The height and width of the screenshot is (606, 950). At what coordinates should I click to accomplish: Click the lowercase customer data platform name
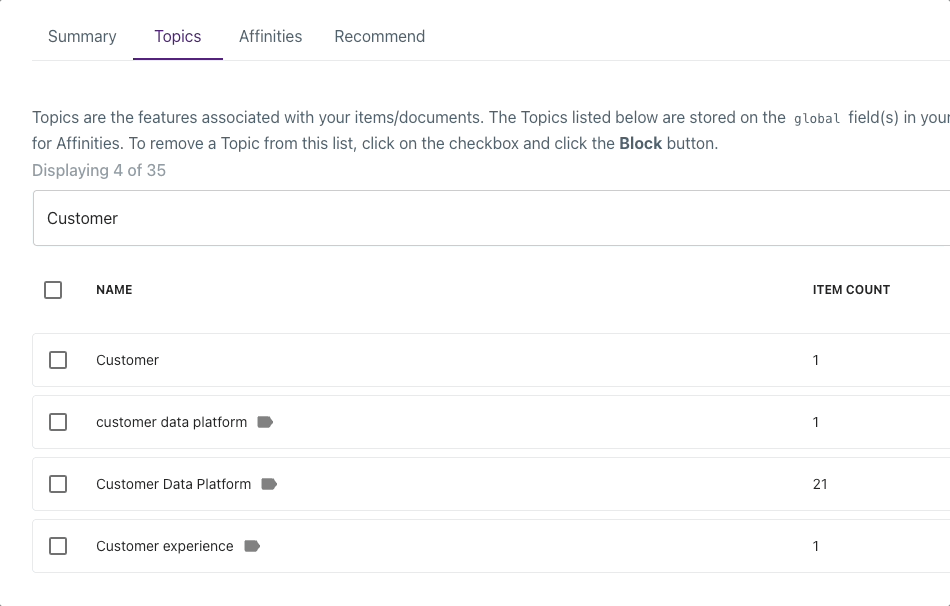pos(171,422)
